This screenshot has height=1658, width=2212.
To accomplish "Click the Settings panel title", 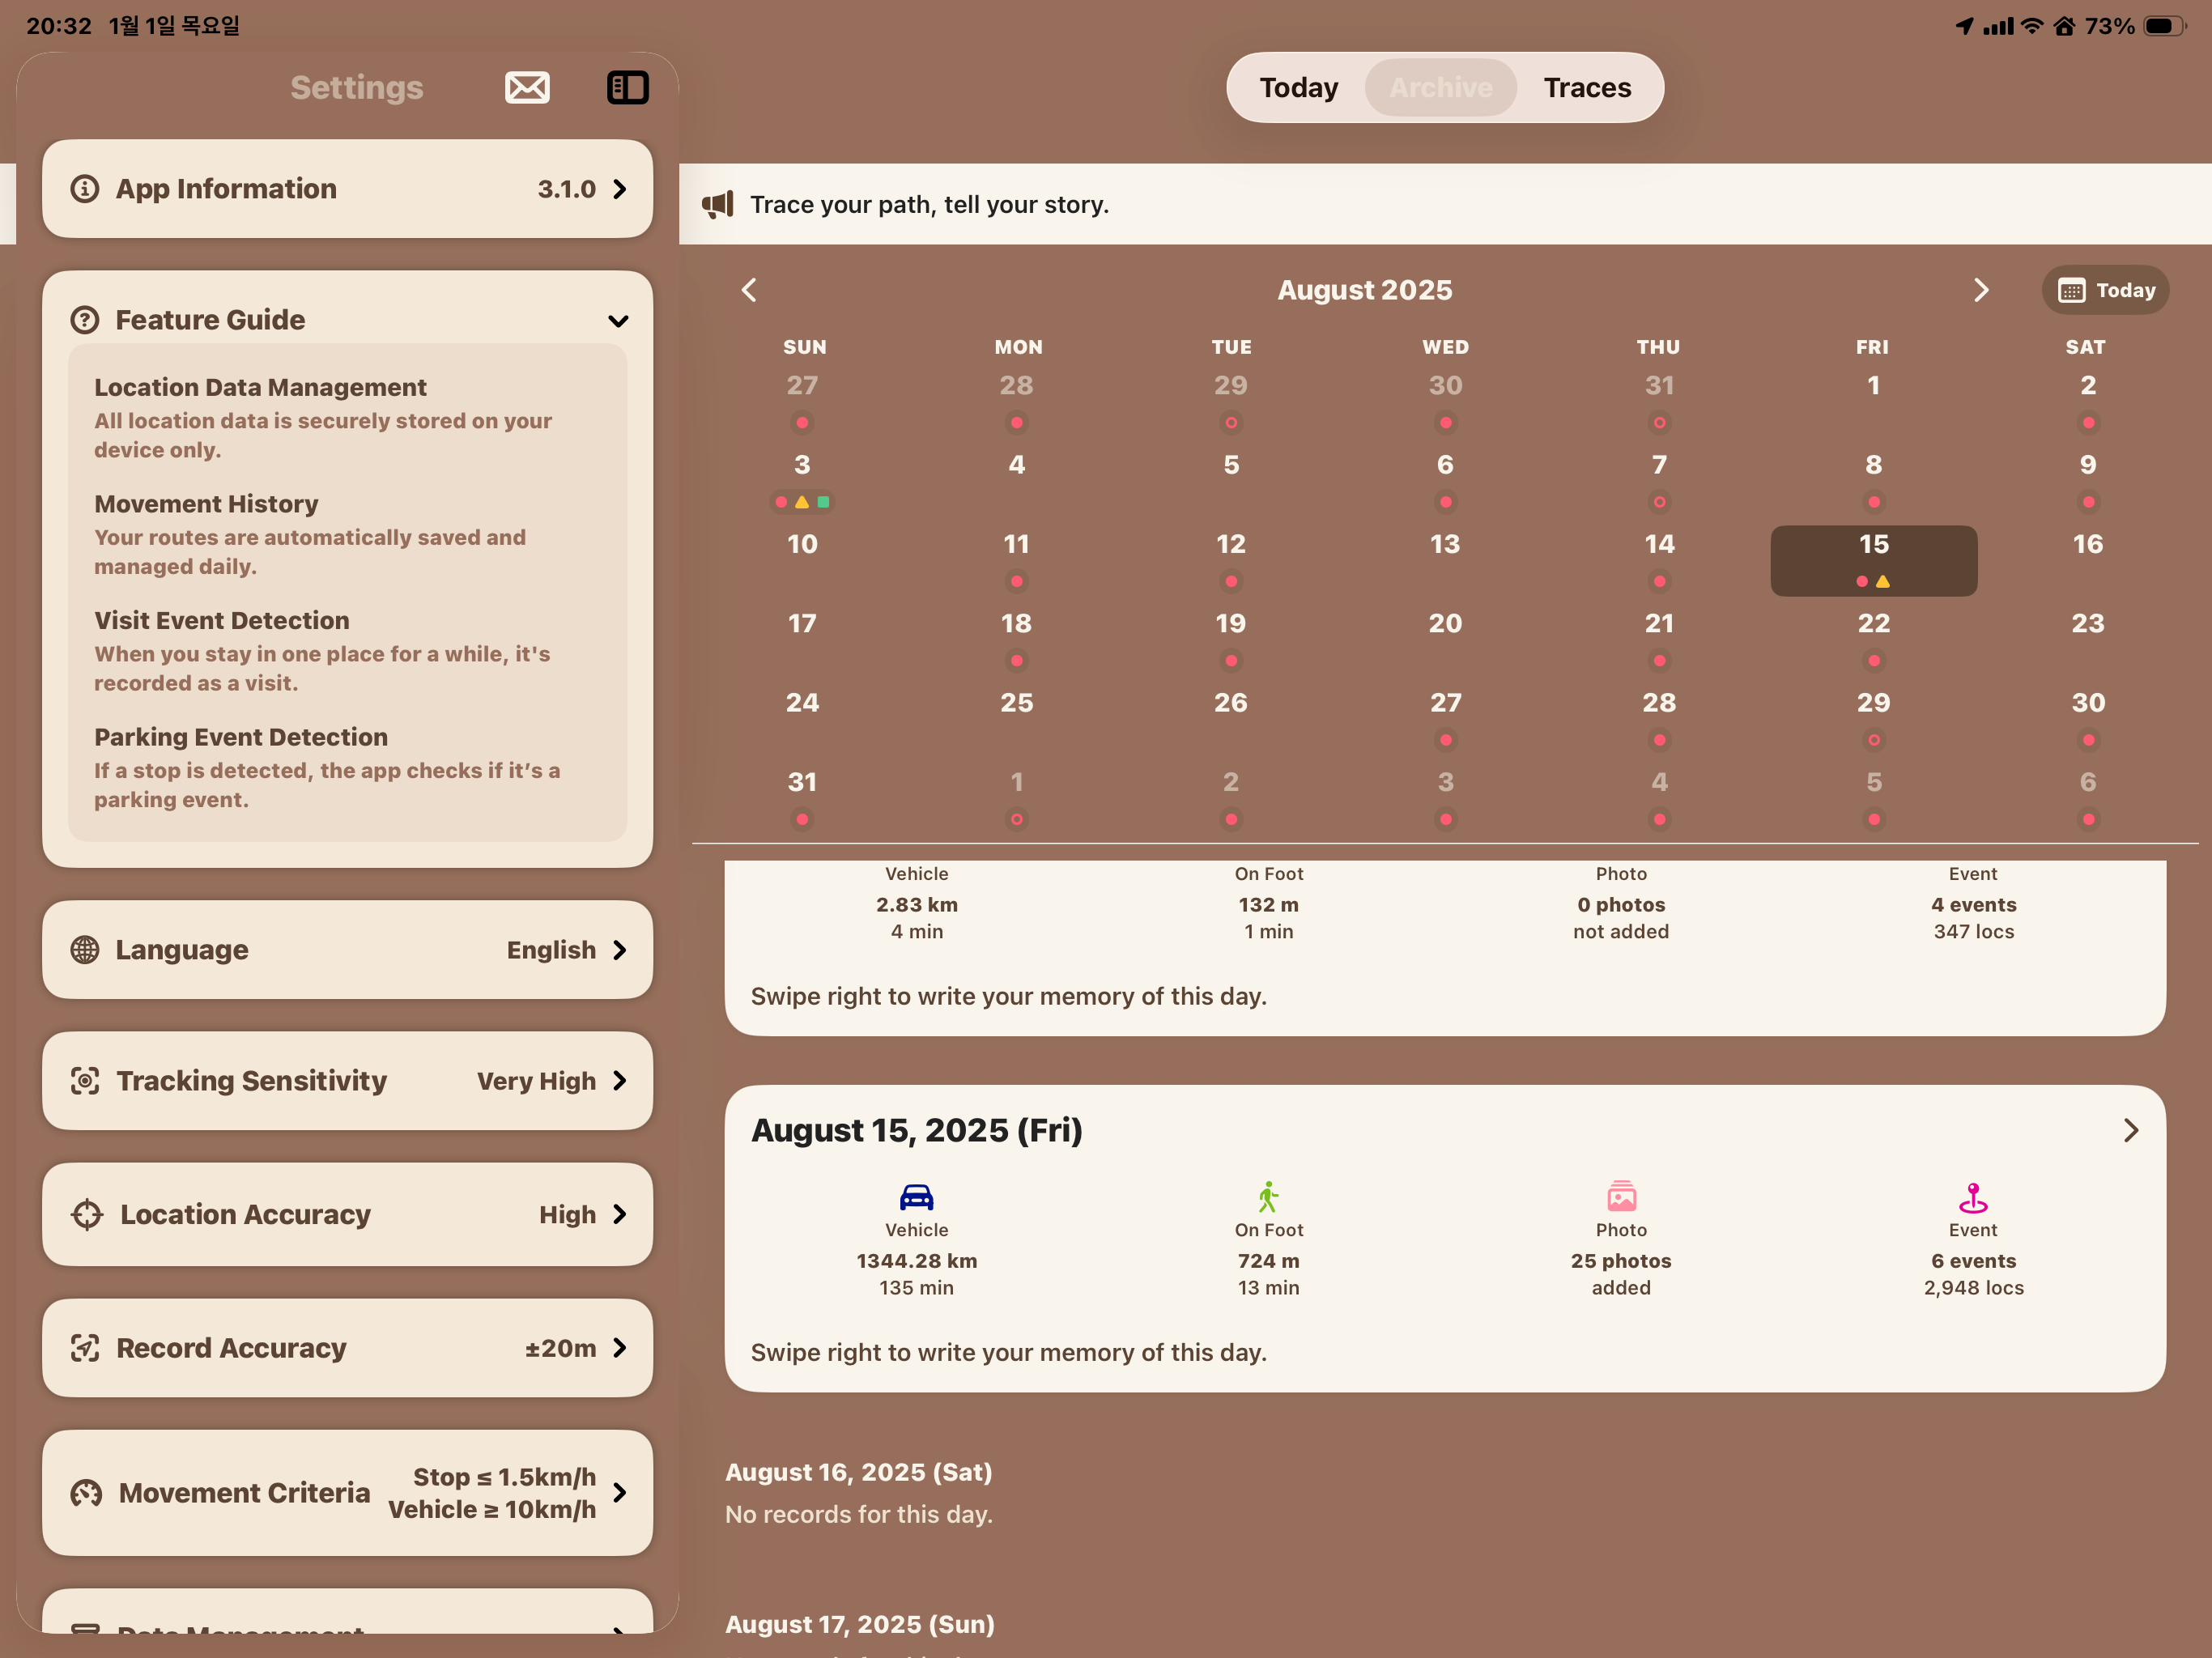I will (357, 88).
